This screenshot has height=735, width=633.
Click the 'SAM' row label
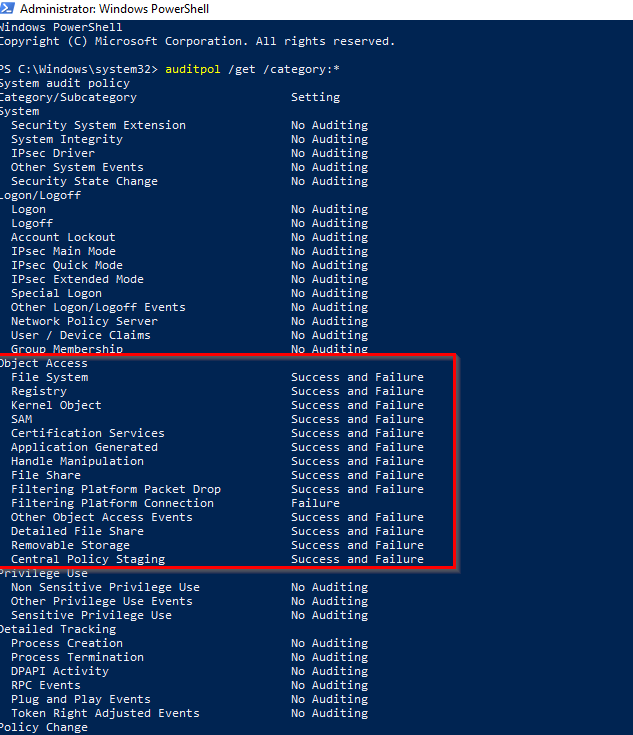22,419
